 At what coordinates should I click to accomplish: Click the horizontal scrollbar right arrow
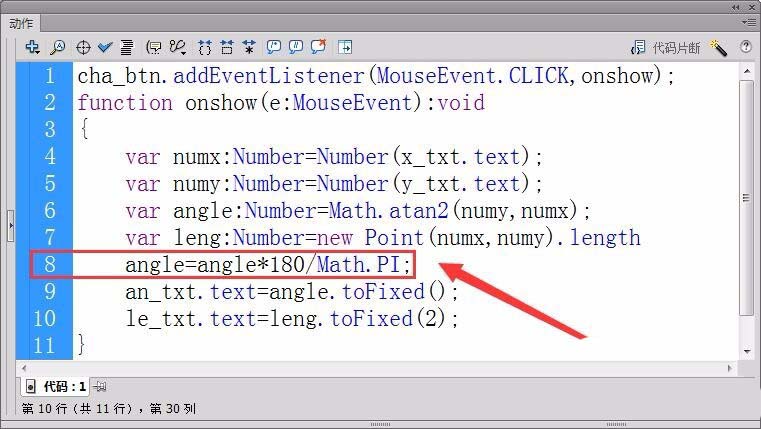pyautogui.click(x=729, y=368)
